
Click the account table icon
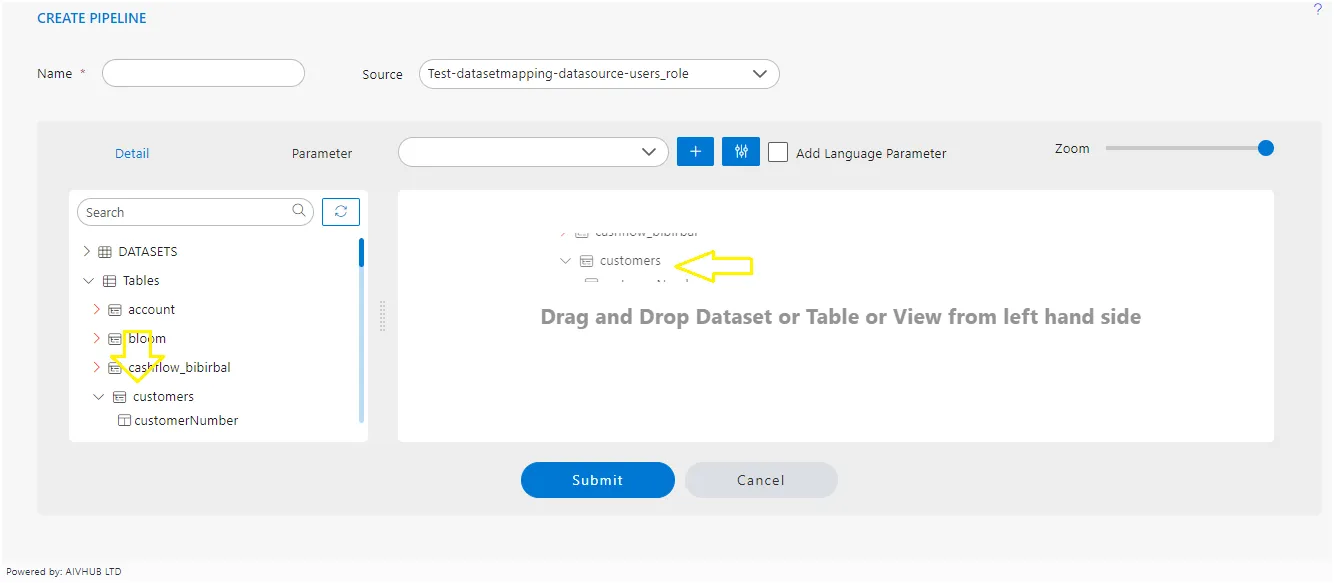click(115, 310)
